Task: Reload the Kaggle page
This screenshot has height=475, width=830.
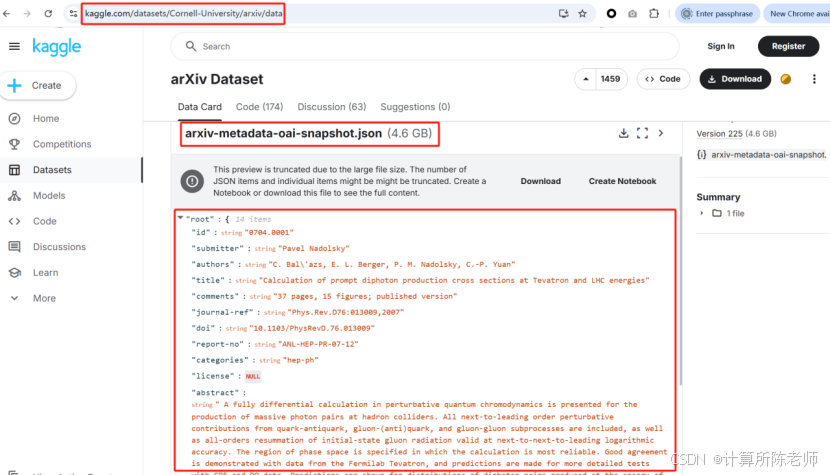Action: (48, 14)
